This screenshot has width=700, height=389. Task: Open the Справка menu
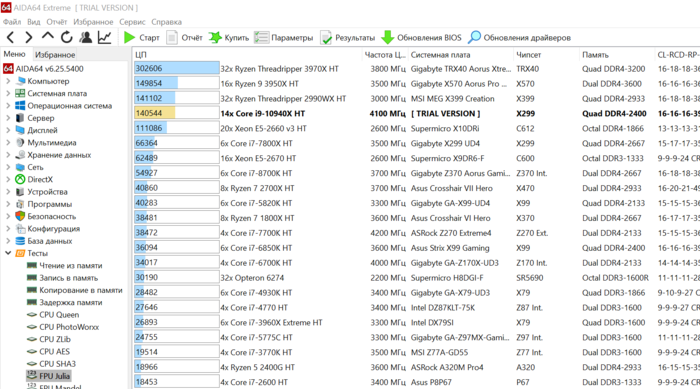pos(167,22)
